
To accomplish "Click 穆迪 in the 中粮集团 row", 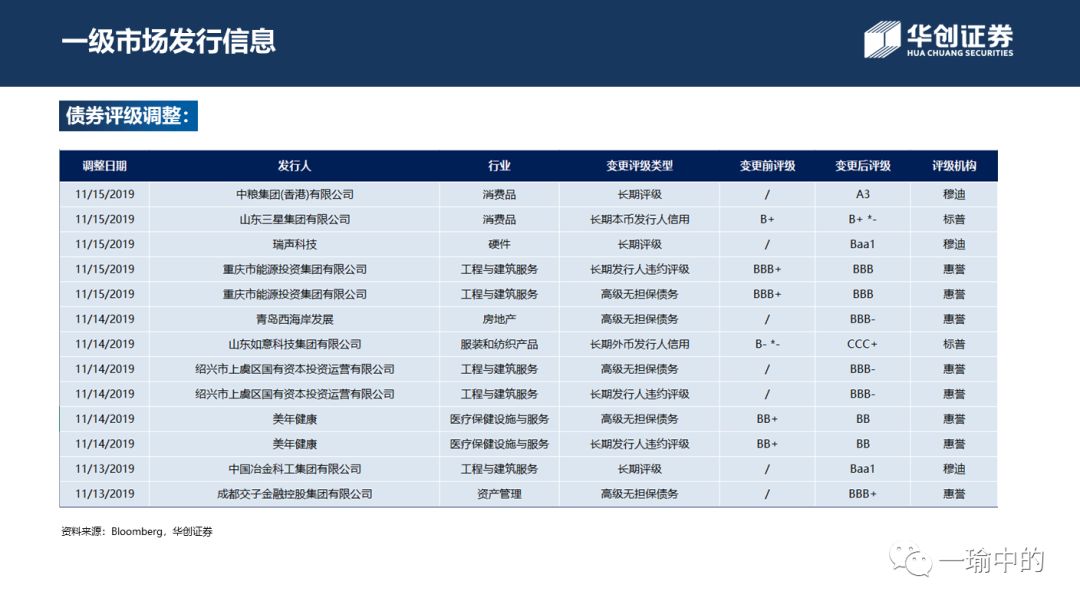I will click(x=954, y=194).
